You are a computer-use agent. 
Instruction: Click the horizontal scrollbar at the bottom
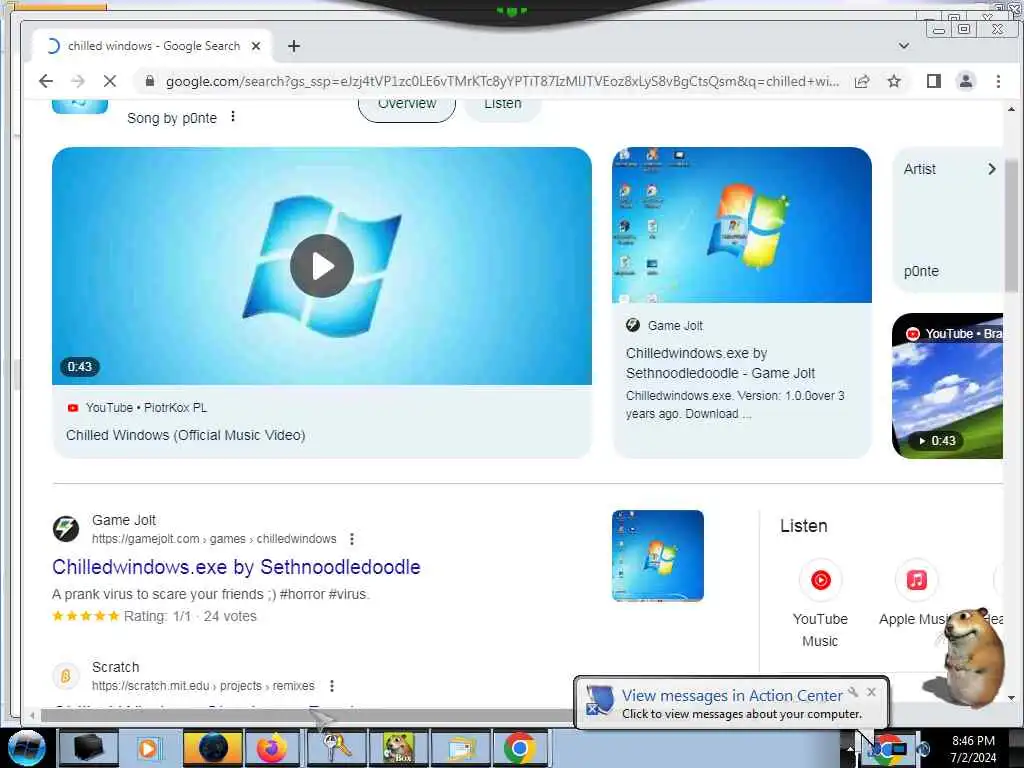[x=307, y=716]
